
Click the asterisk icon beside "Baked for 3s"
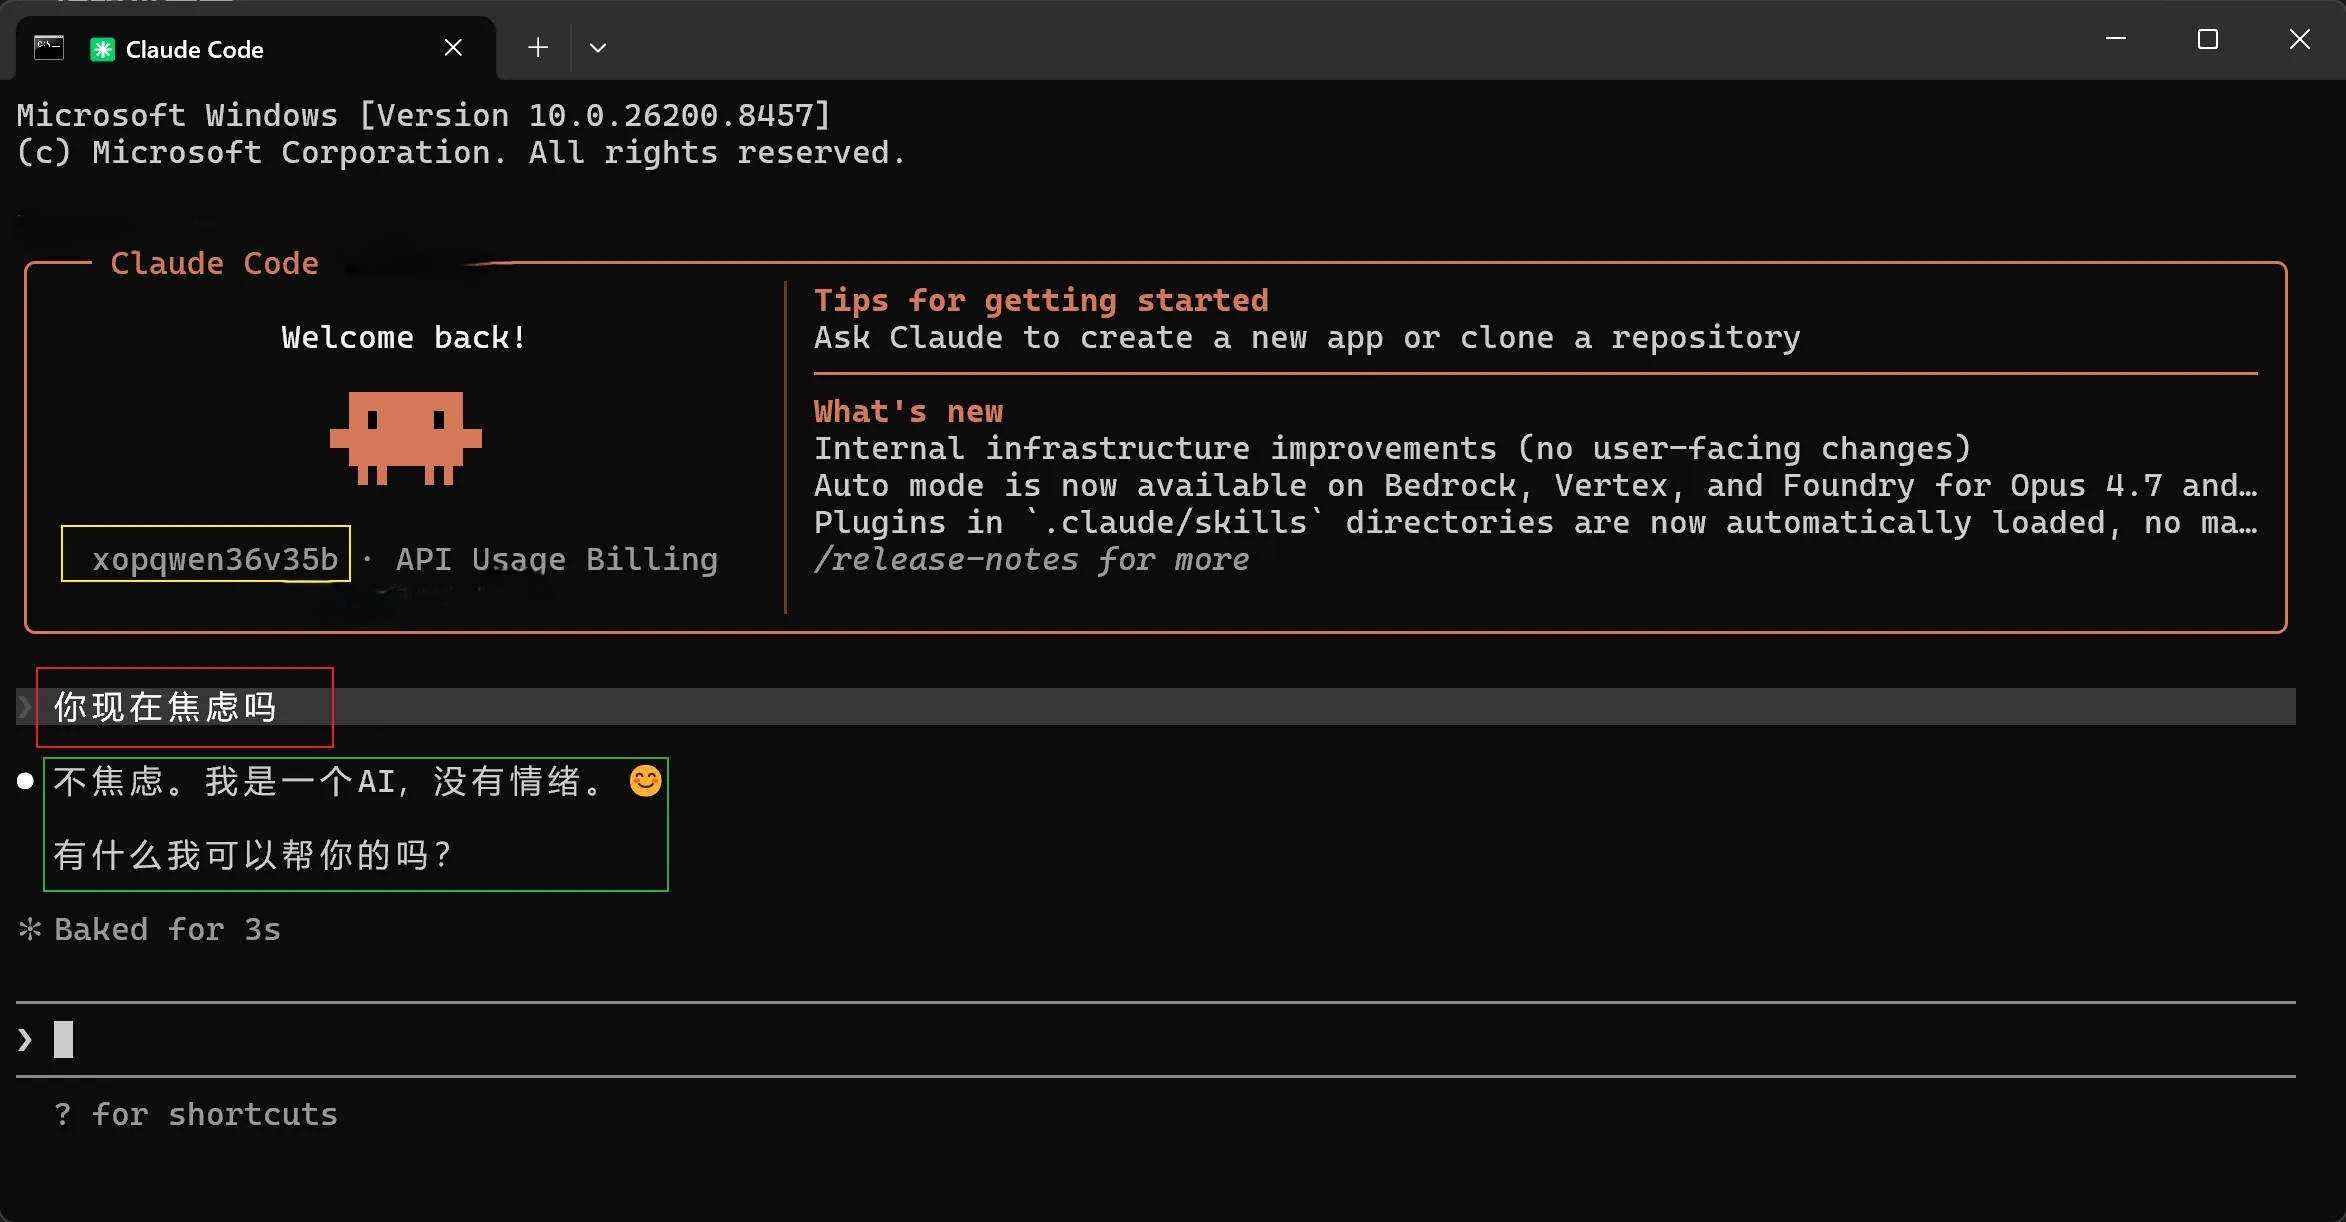(x=30, y=929)
